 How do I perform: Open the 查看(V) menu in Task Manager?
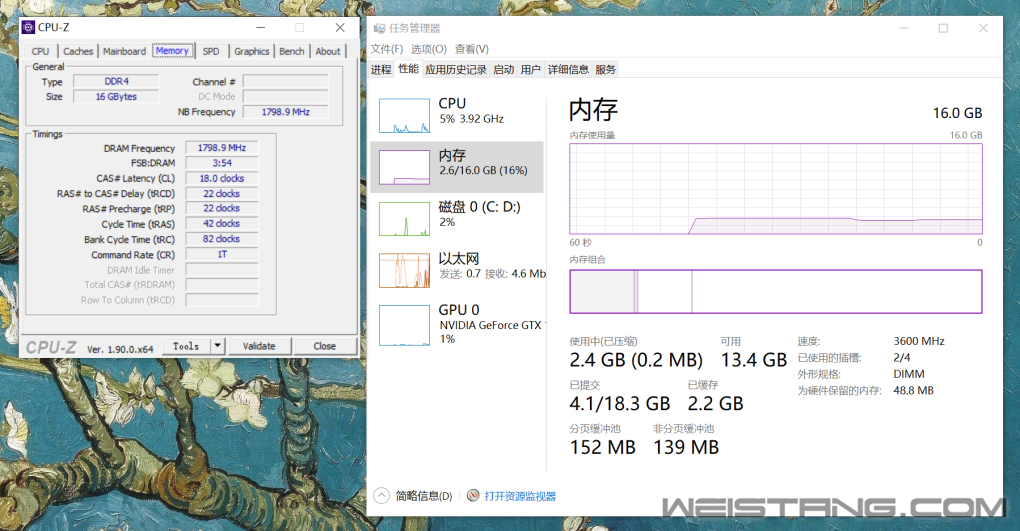[x=472, y=49]
